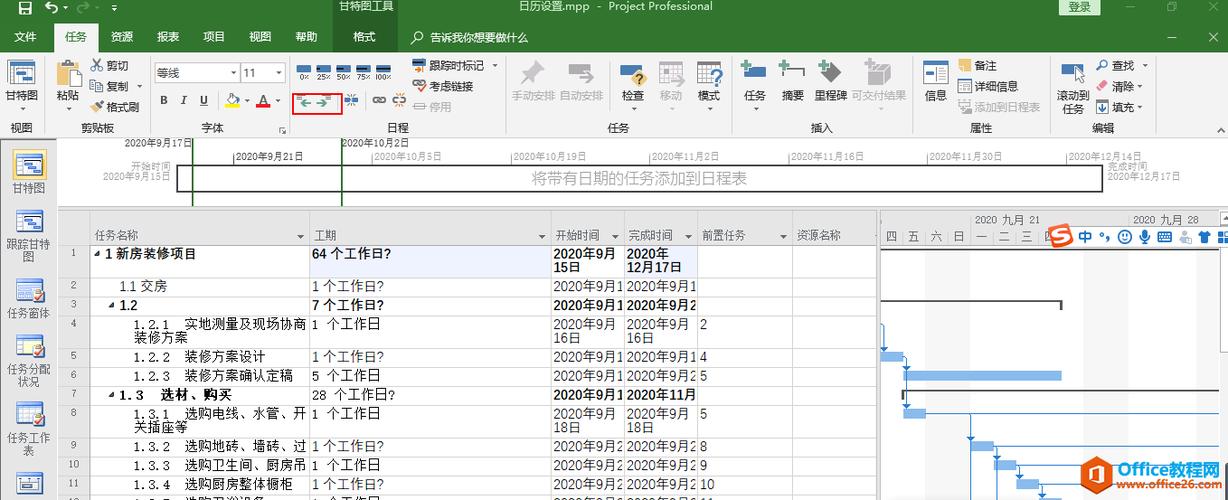The image size is (1228, 500).
Task: Click the Cut (剪切) scissors icon
Action: pyautogui.click(x=97, y=66)
